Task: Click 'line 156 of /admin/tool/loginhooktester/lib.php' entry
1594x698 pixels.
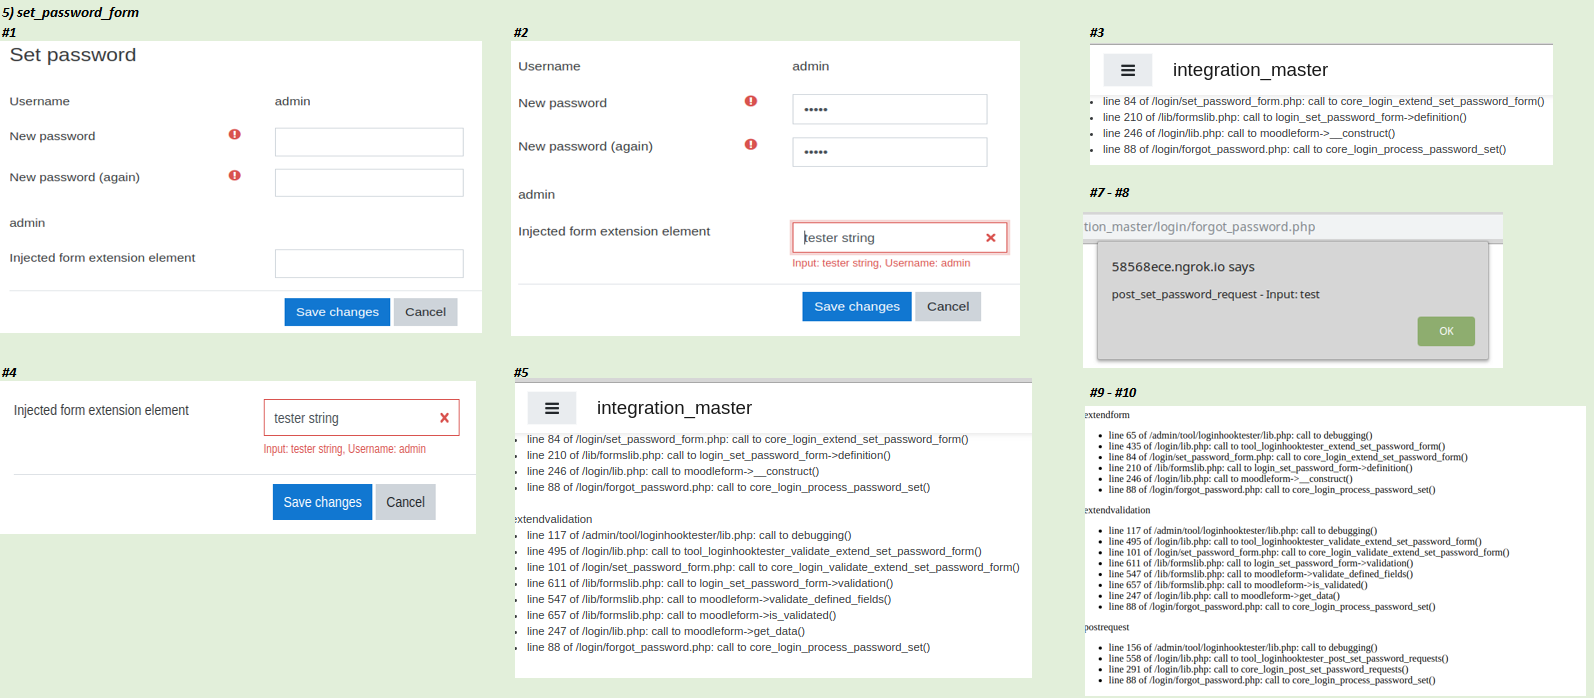Action: [x=1242, y=647]
